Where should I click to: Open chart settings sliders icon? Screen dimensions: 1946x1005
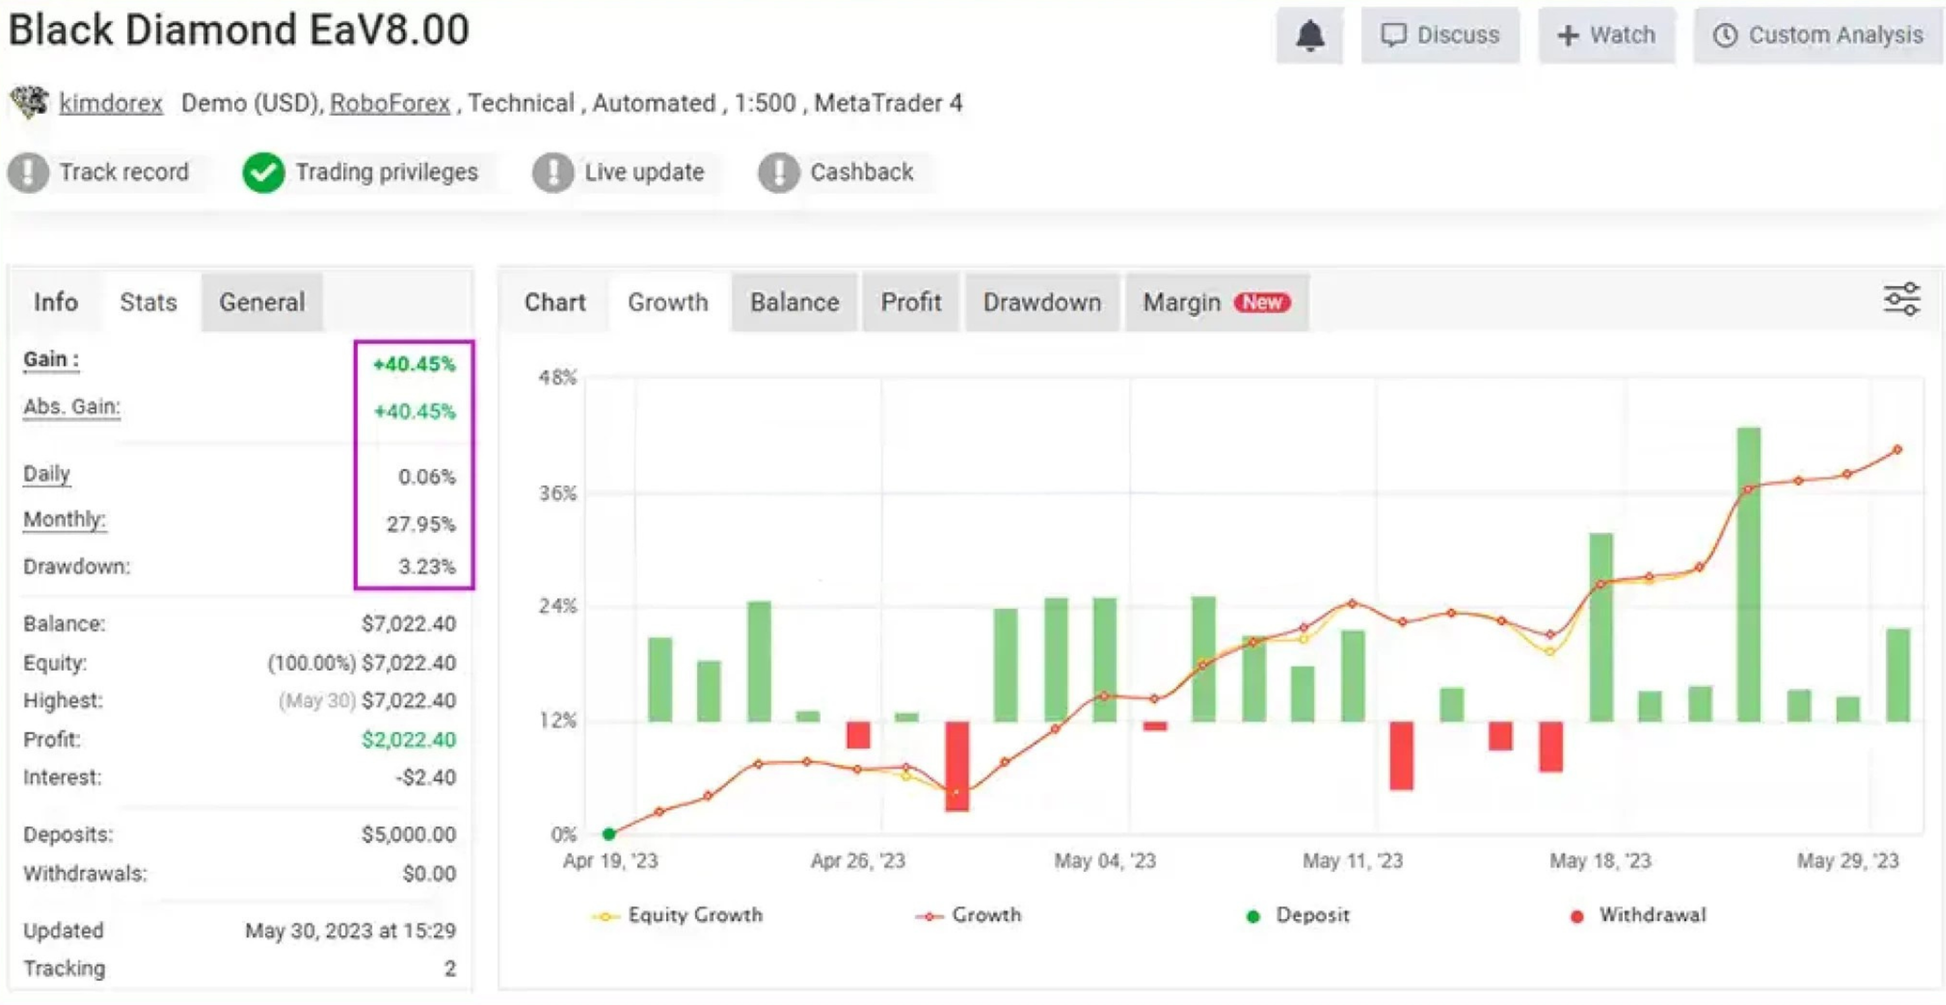click(x=1901, y=299)
